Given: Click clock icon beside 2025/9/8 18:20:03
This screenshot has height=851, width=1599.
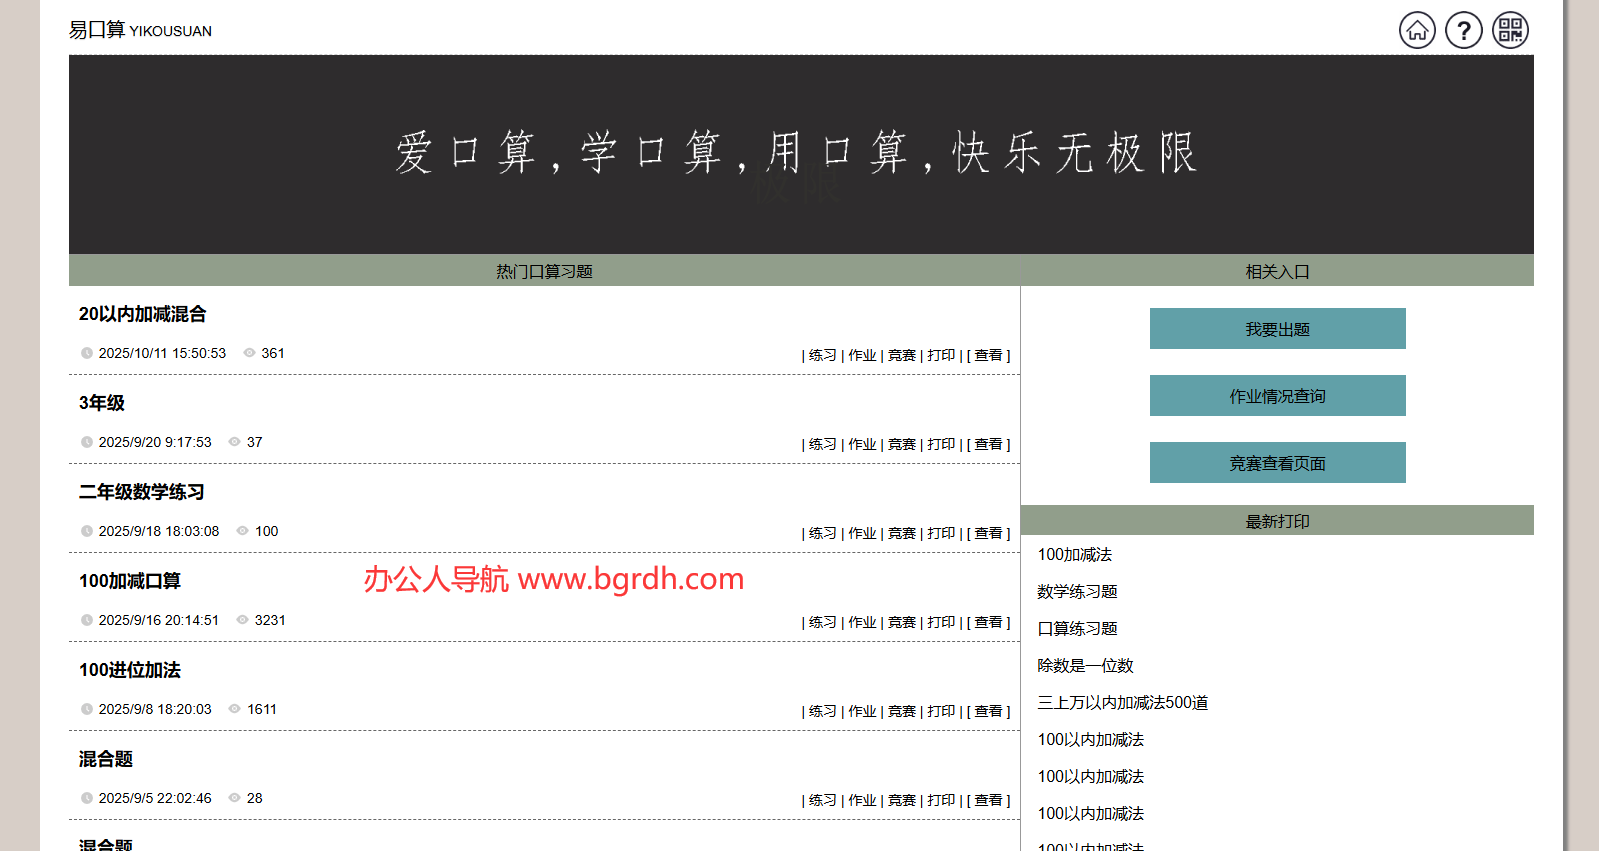Looking at the screenshot, I should click(x=87, y=709).
